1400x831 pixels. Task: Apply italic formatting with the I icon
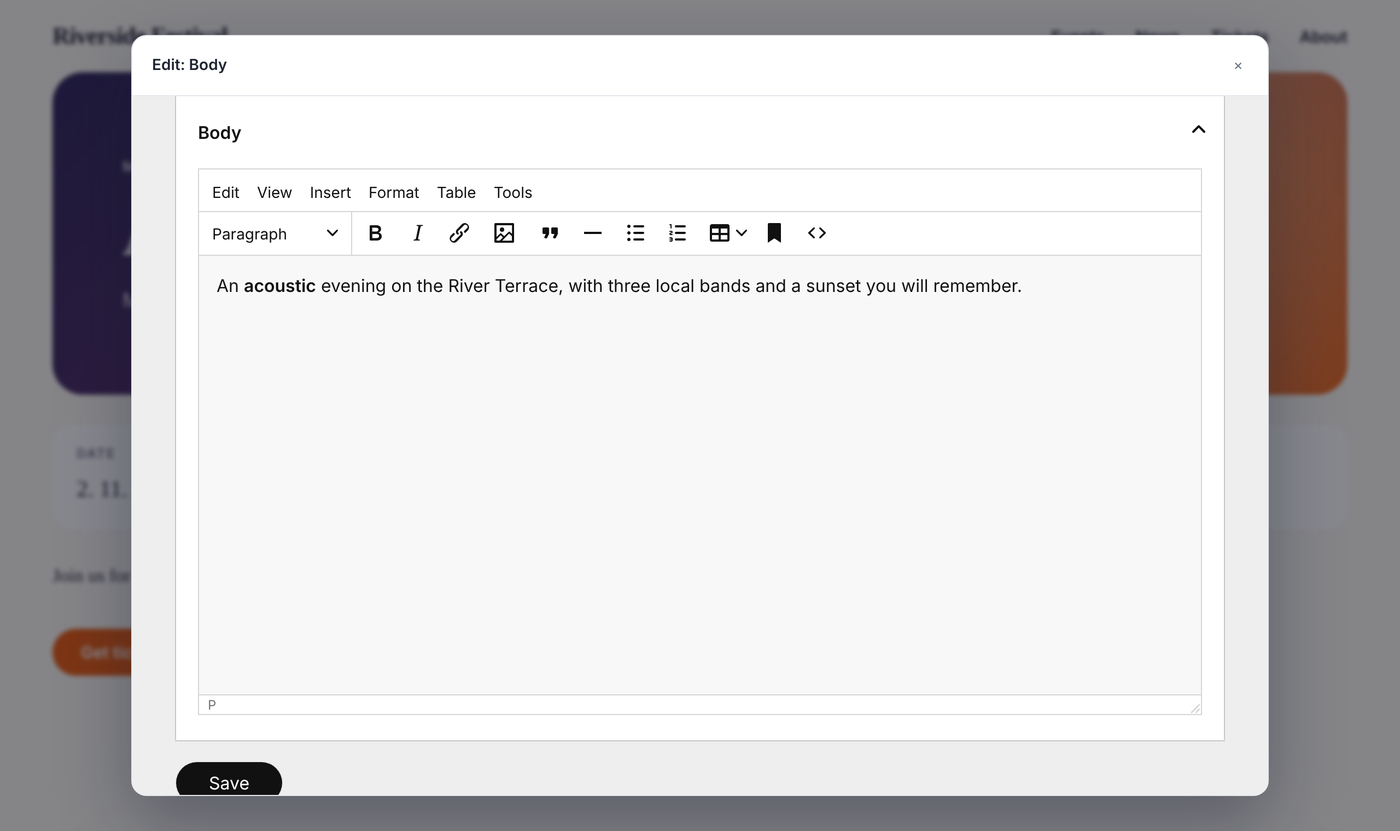coord(418,233)
